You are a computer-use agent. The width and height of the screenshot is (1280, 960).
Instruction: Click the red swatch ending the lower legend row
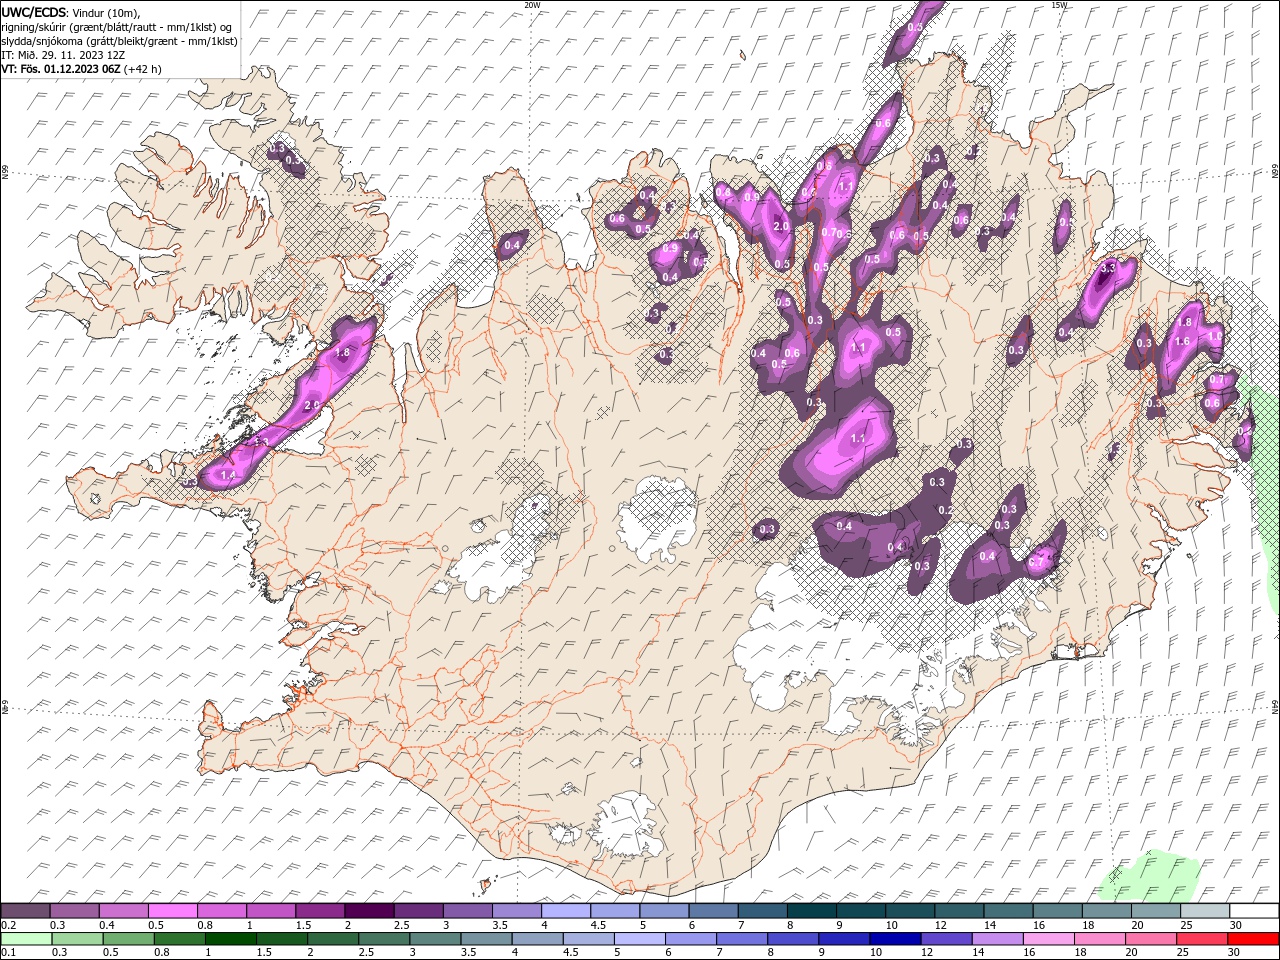1254,939
